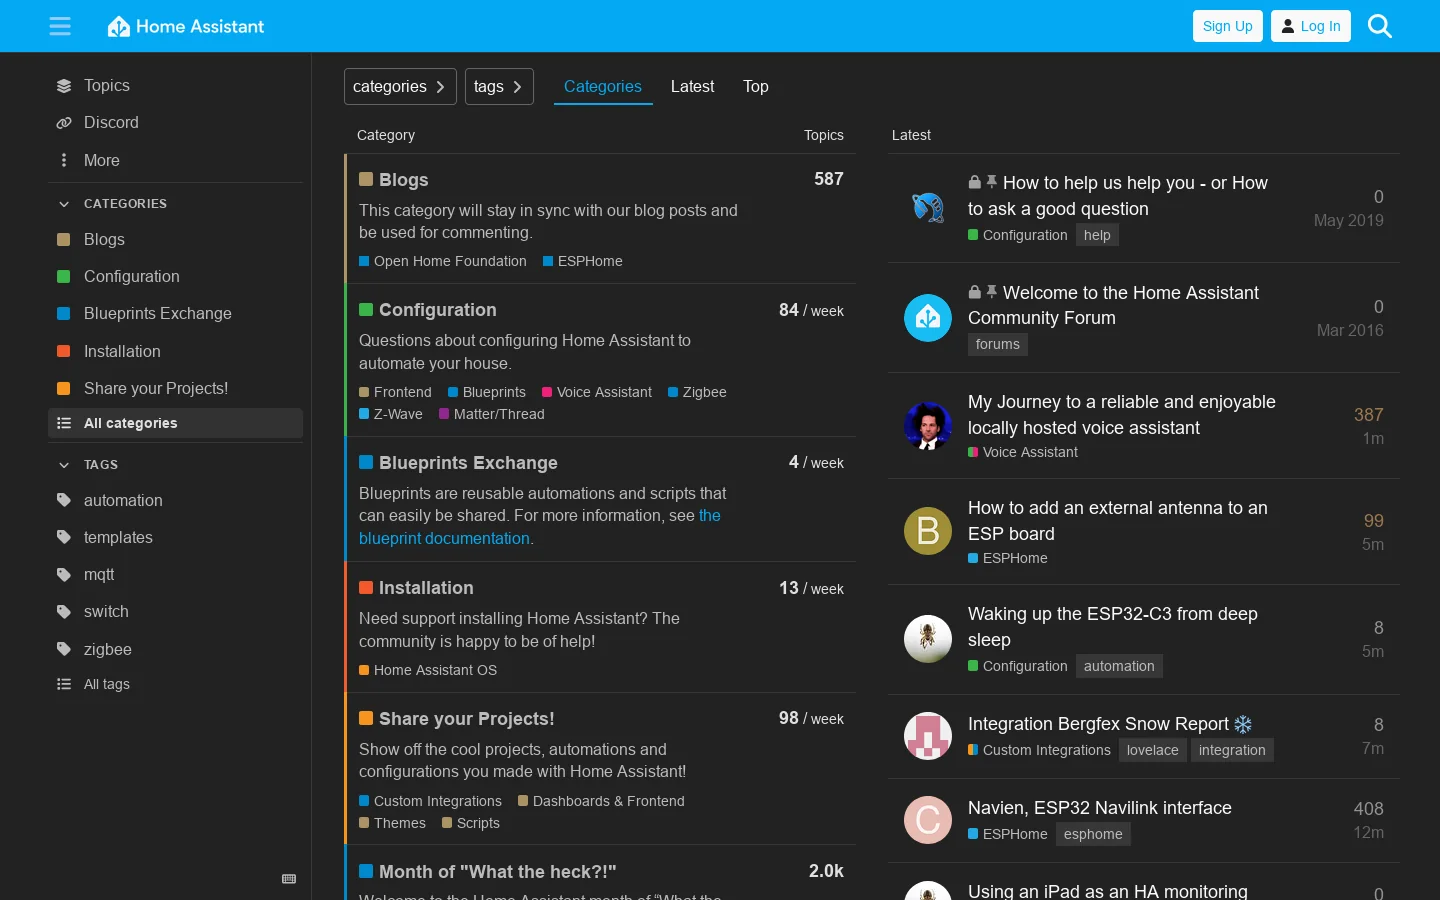
Task: Open the Open Home Foundation subcategory
Action: click(443, 261)
